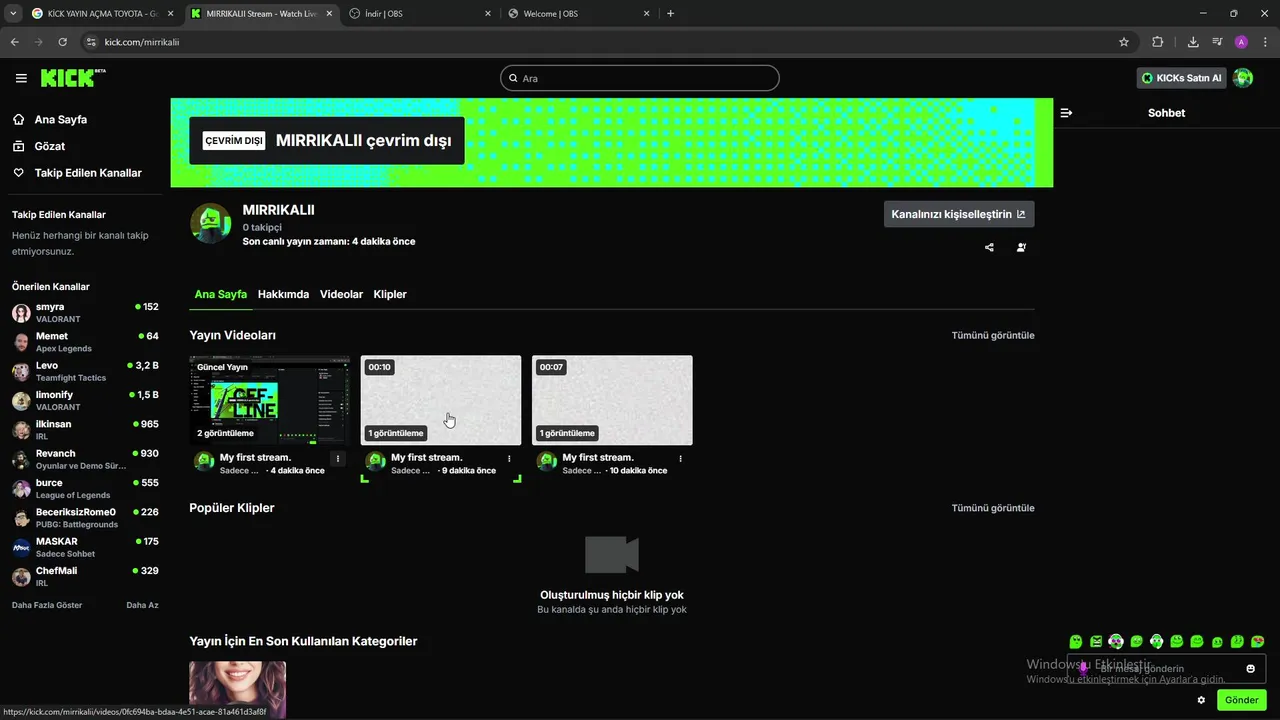1280x720 pixels.
Task: Switch to the Welcome | OBS tab
Action: pos(578,14)
